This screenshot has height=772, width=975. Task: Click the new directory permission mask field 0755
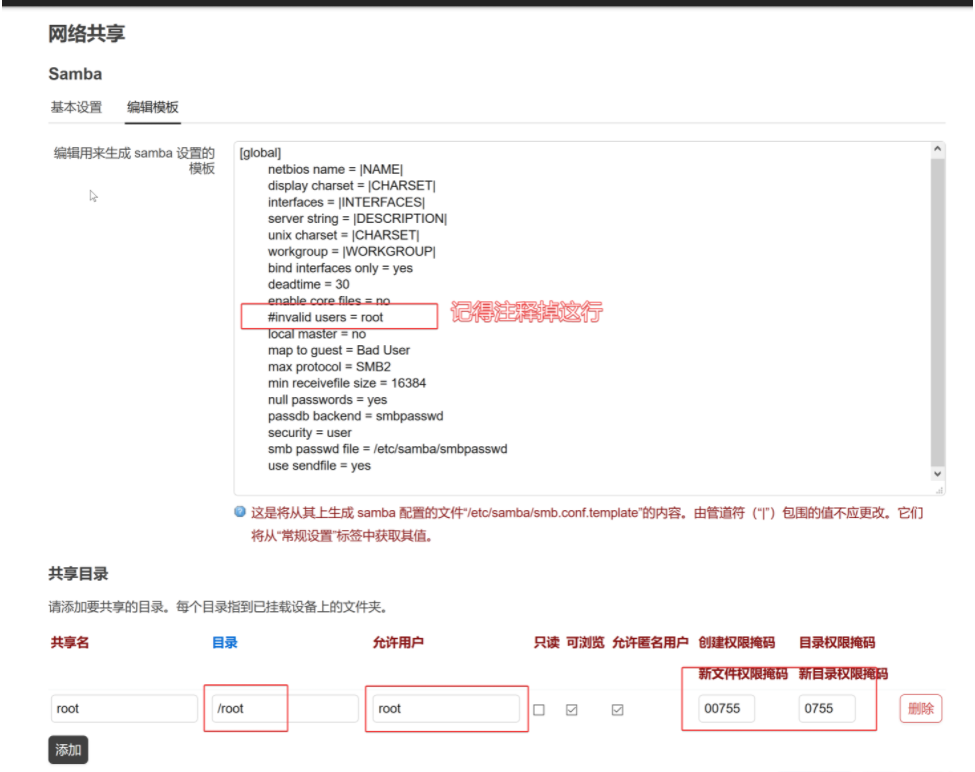coord(828,708)
